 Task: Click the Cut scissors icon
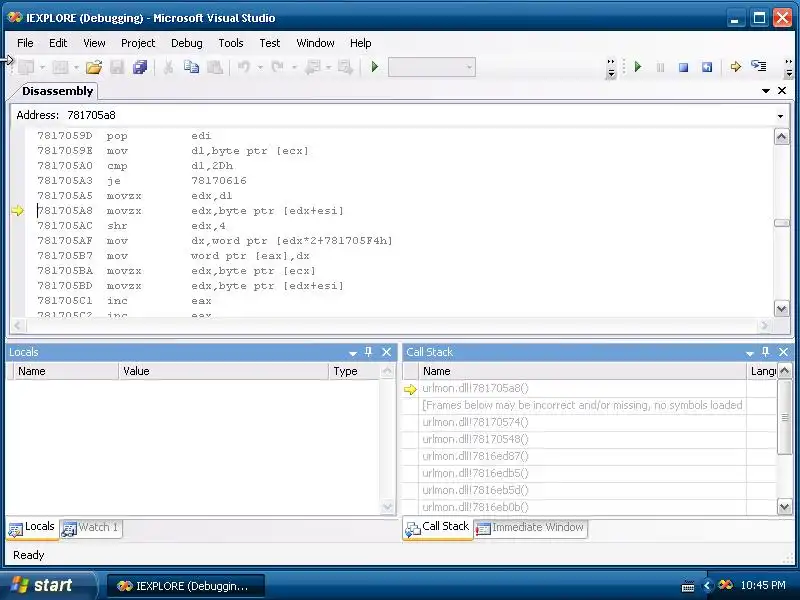point(168,67)
